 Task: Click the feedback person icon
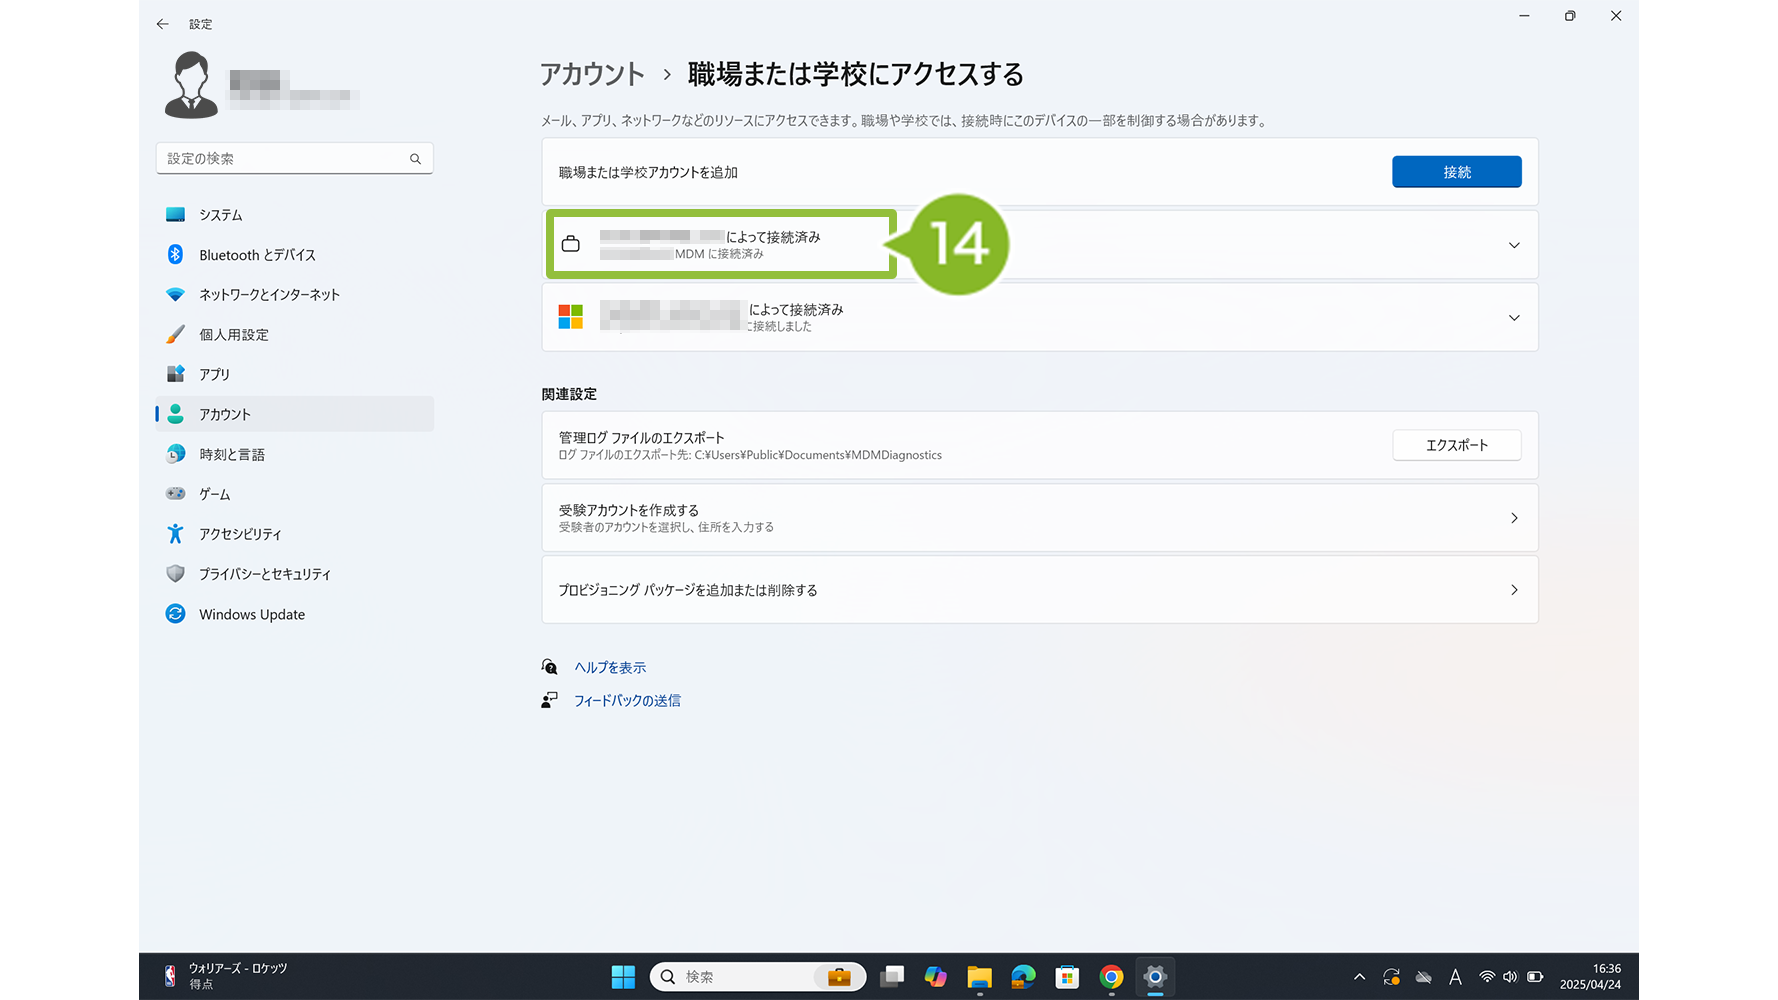[x=549, y=700]
